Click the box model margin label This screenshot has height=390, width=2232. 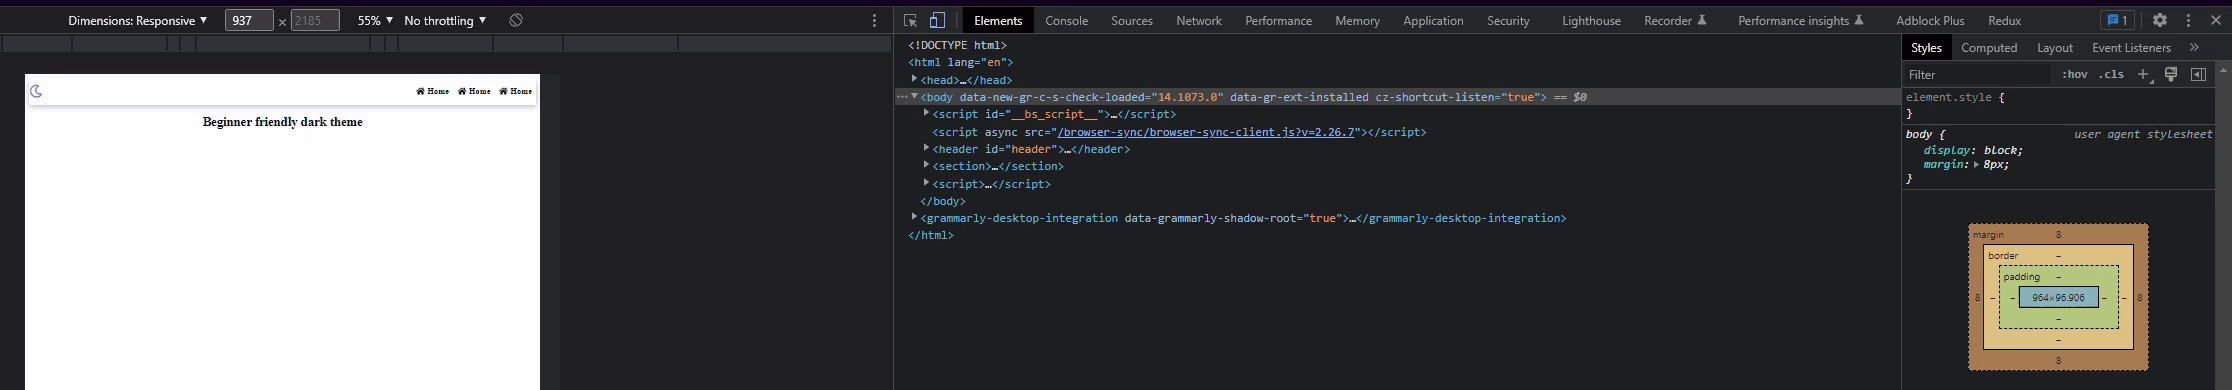1988,235
